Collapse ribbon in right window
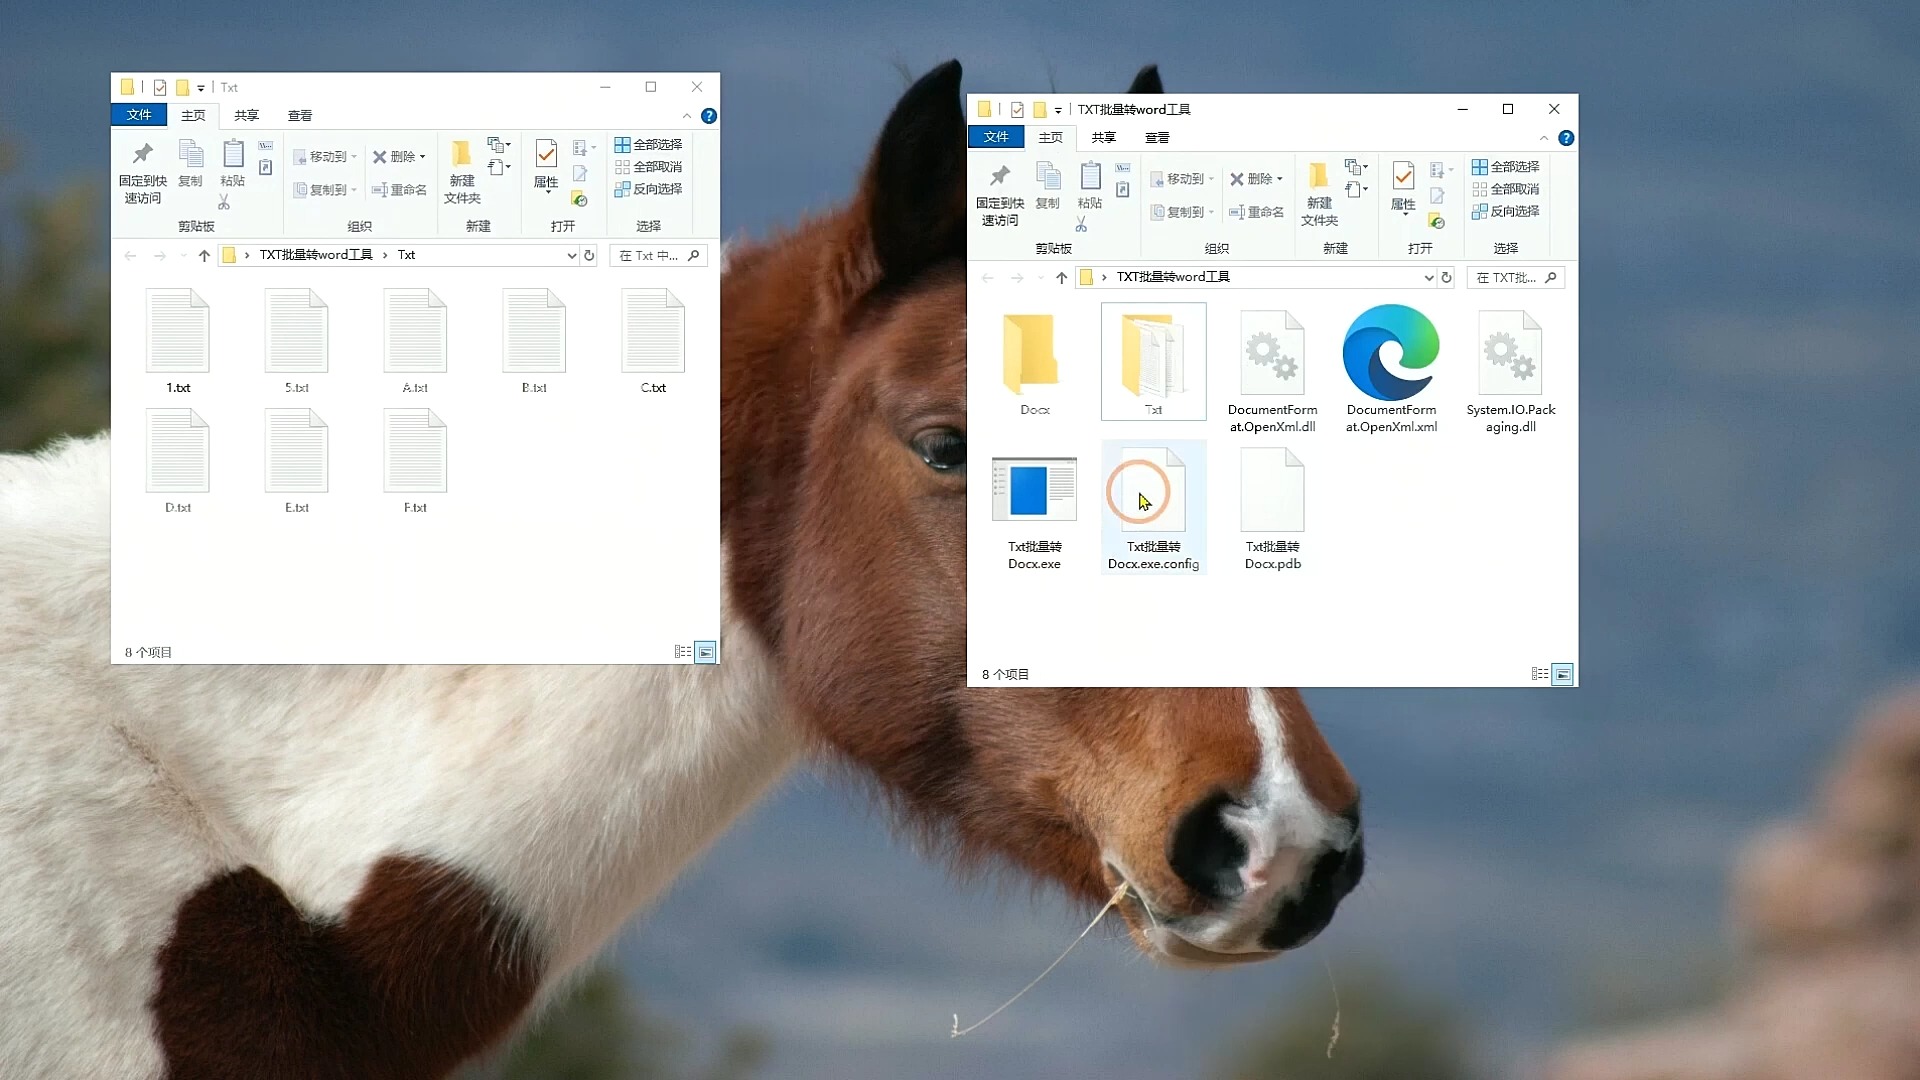This screenshot has height=1080, width=1920. point(1544,138)
